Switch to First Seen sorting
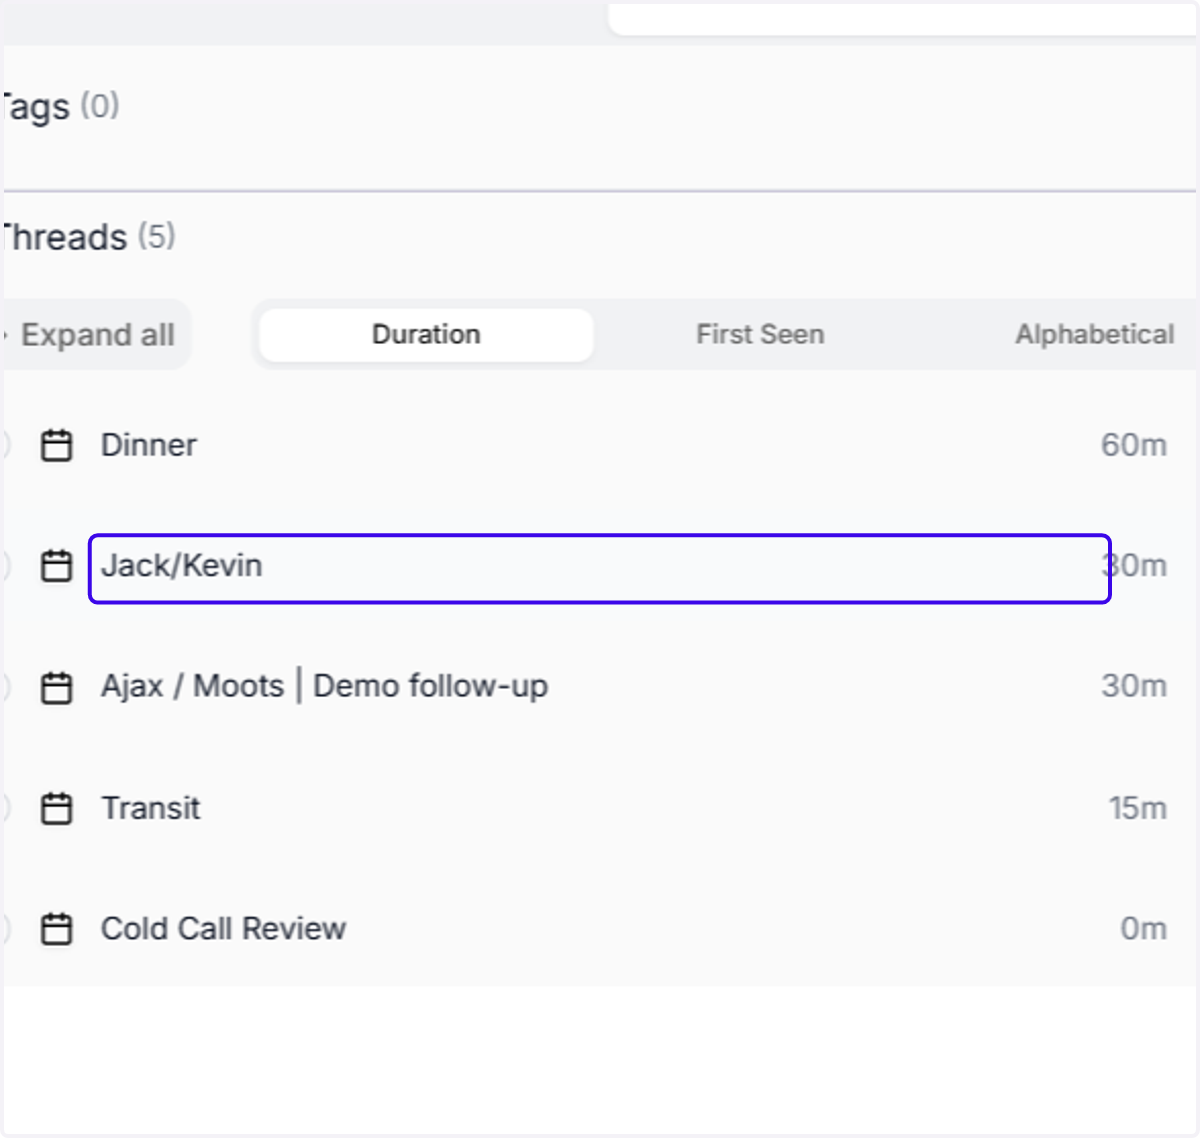Viewport: 1200px width, 1138px height. point(760,335)
